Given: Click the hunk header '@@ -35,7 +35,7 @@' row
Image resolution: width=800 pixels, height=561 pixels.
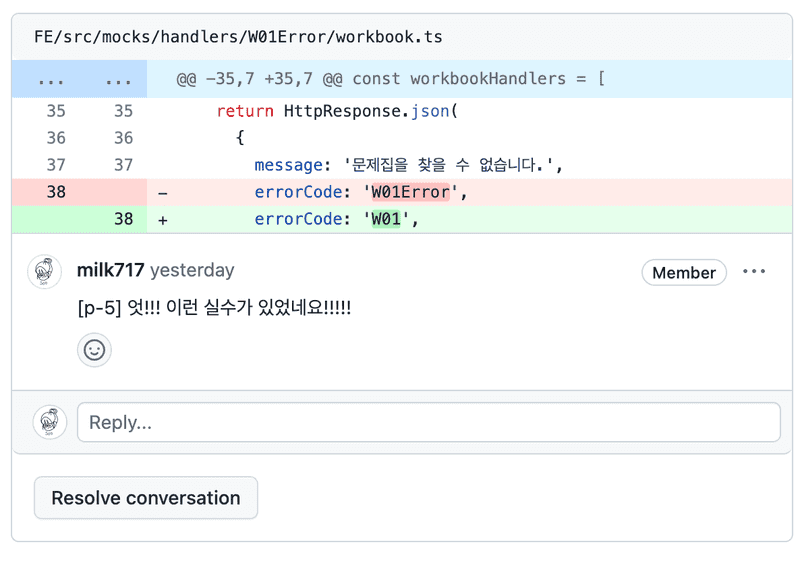Looking at the screenshot, I should (x=390, y=79).
